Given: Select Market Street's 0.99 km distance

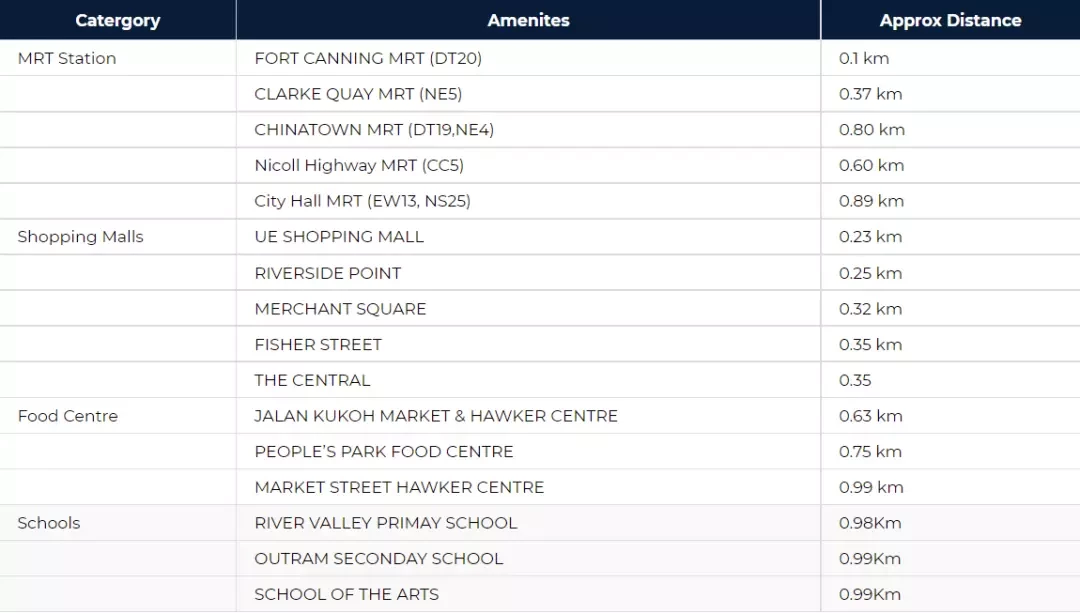Looking at the screenshot, I should click(871, 488).
